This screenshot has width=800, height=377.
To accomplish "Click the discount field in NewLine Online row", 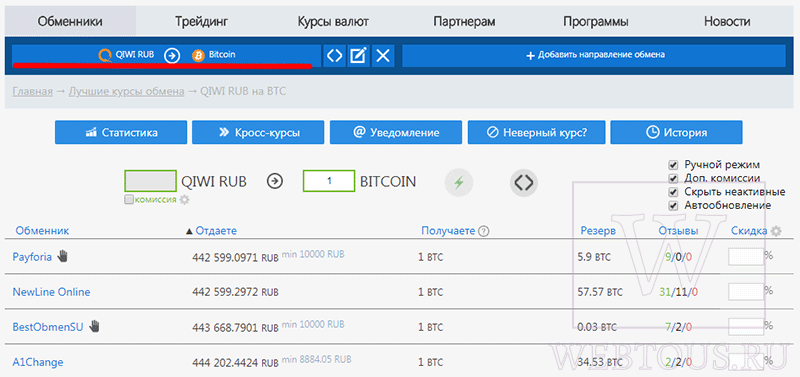I will [x=745, y=292].
